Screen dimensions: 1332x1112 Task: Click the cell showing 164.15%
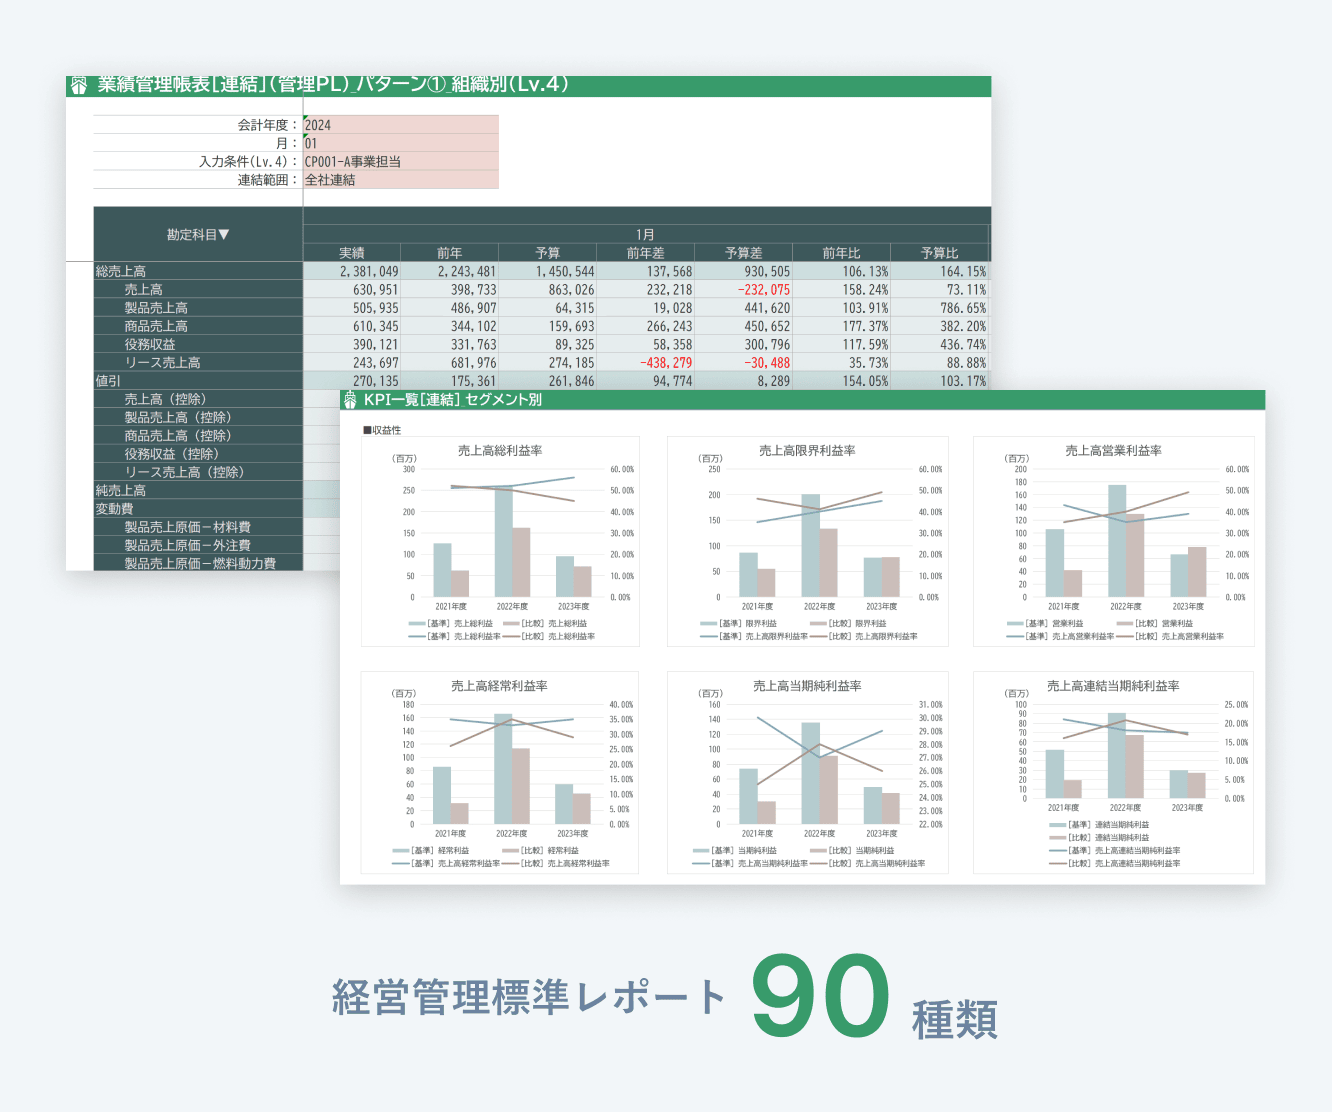[x=939, y=271]
